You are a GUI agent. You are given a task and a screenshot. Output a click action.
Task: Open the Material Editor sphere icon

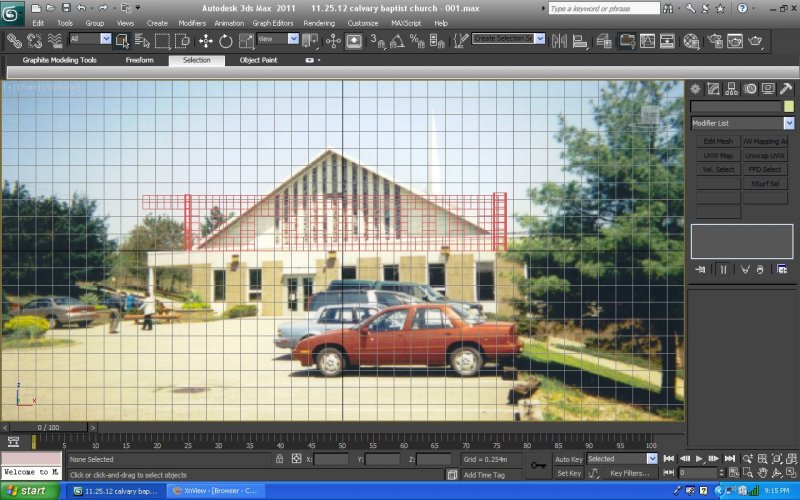point(691,41)
